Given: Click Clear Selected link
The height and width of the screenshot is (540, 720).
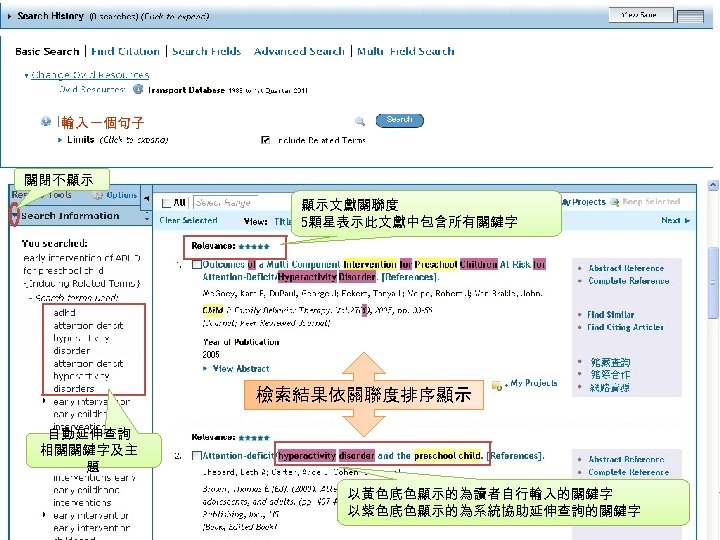Looking at the screenshot, I should (x=188, y=221).
